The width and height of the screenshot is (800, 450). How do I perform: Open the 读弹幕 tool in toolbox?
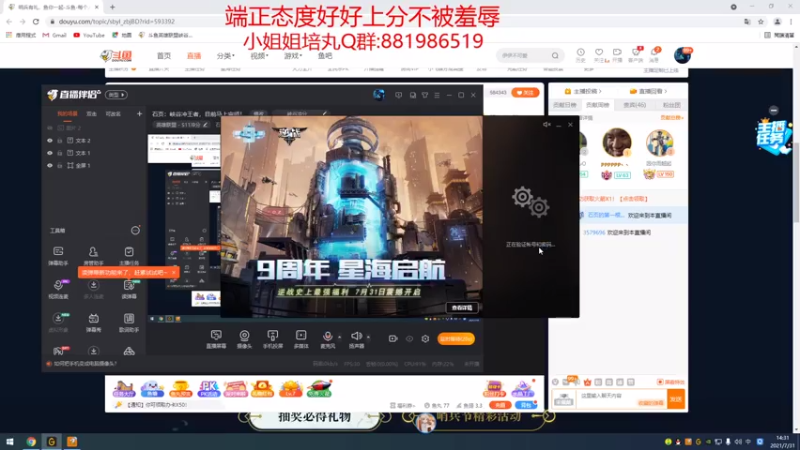point(129,289)
